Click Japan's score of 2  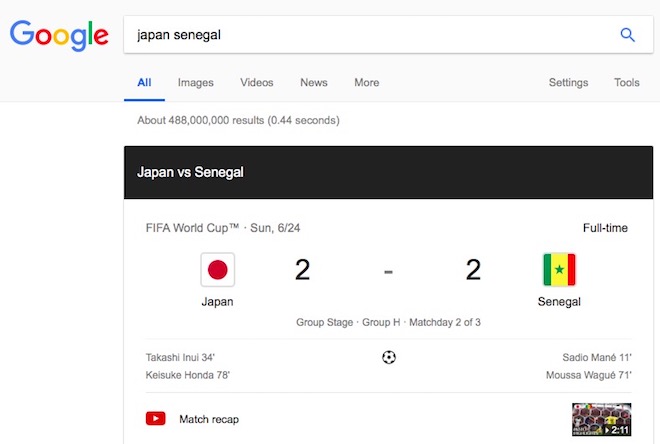pos(302,270)
